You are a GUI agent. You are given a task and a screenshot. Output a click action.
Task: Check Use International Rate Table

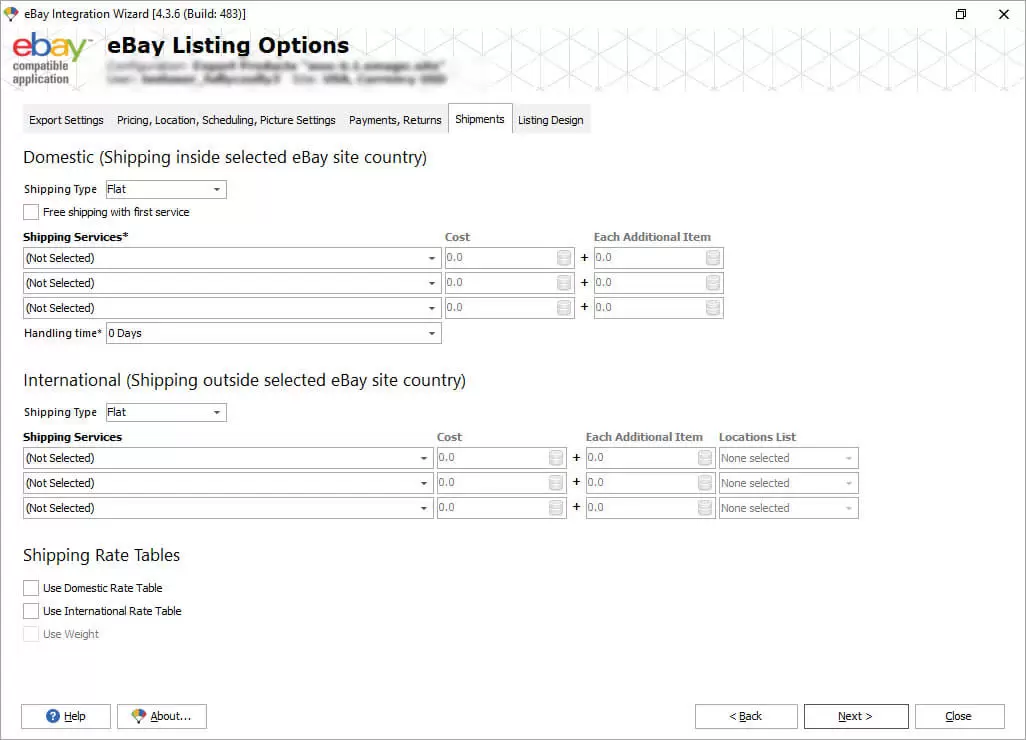[x=32, y=611]
